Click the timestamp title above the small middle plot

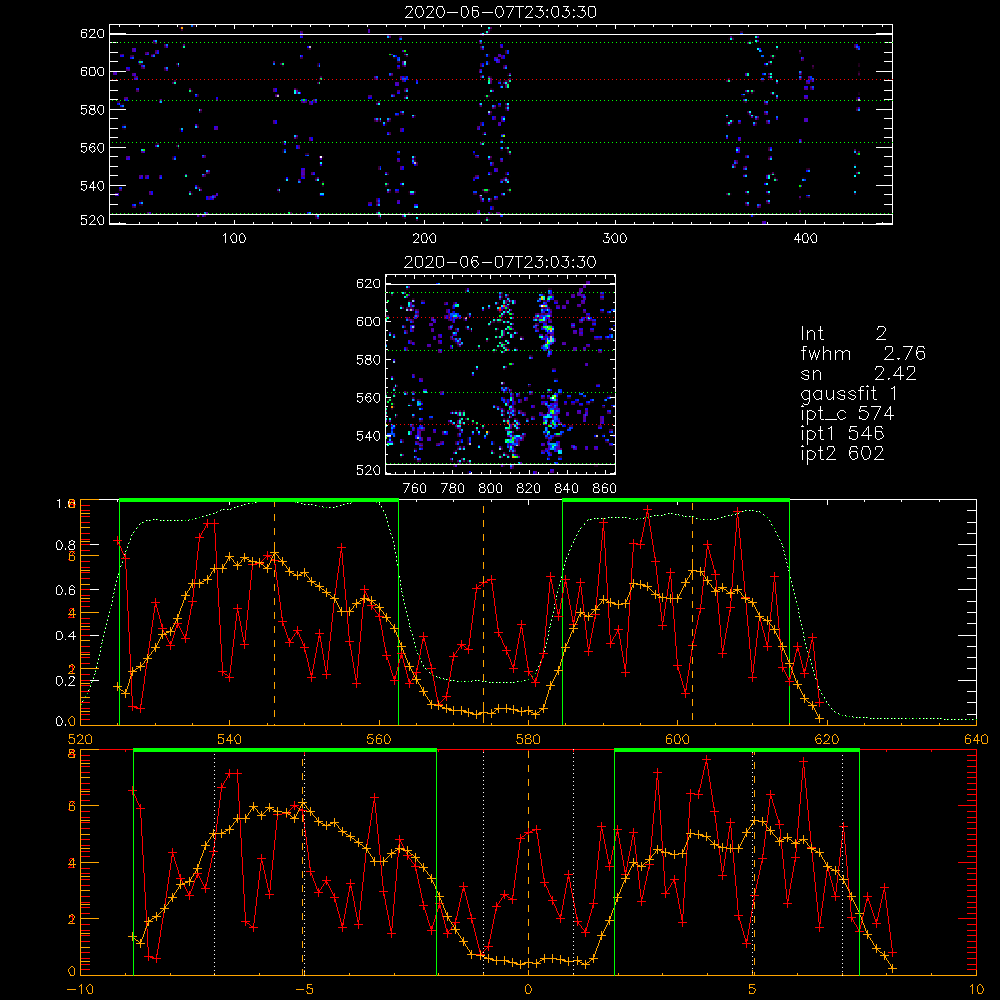(x=500, y=262)
